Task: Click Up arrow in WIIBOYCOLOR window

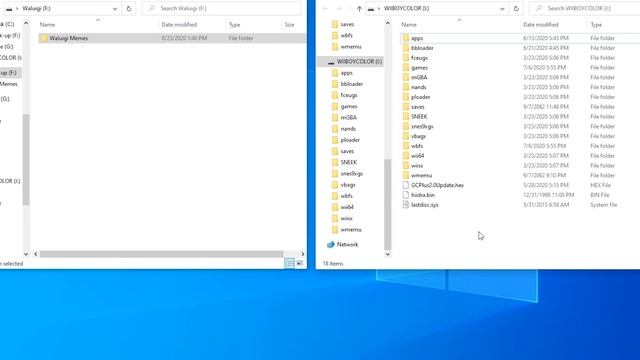Action: click(x=359, y=8)
